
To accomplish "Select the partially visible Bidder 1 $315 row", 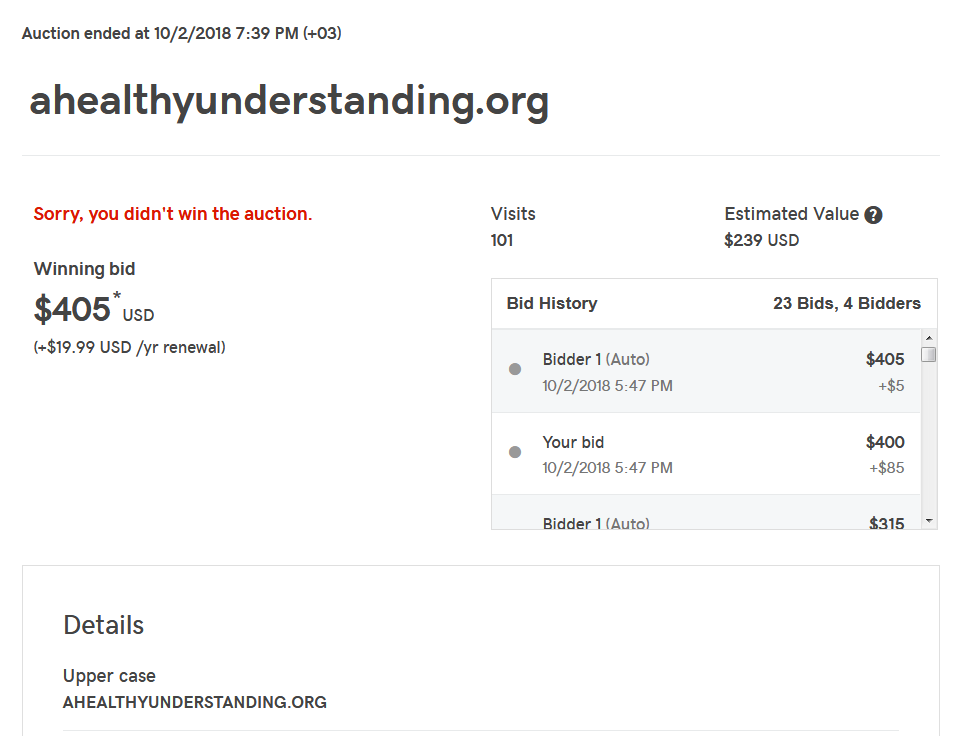I will click(706, 512).
